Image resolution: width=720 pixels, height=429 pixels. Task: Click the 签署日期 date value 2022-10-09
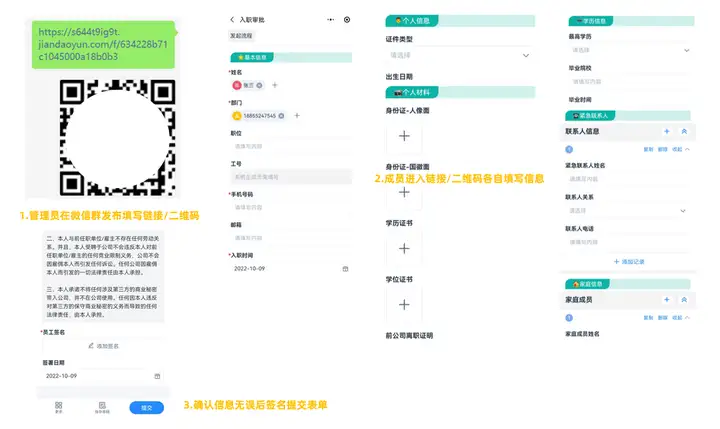click(61, 376)
